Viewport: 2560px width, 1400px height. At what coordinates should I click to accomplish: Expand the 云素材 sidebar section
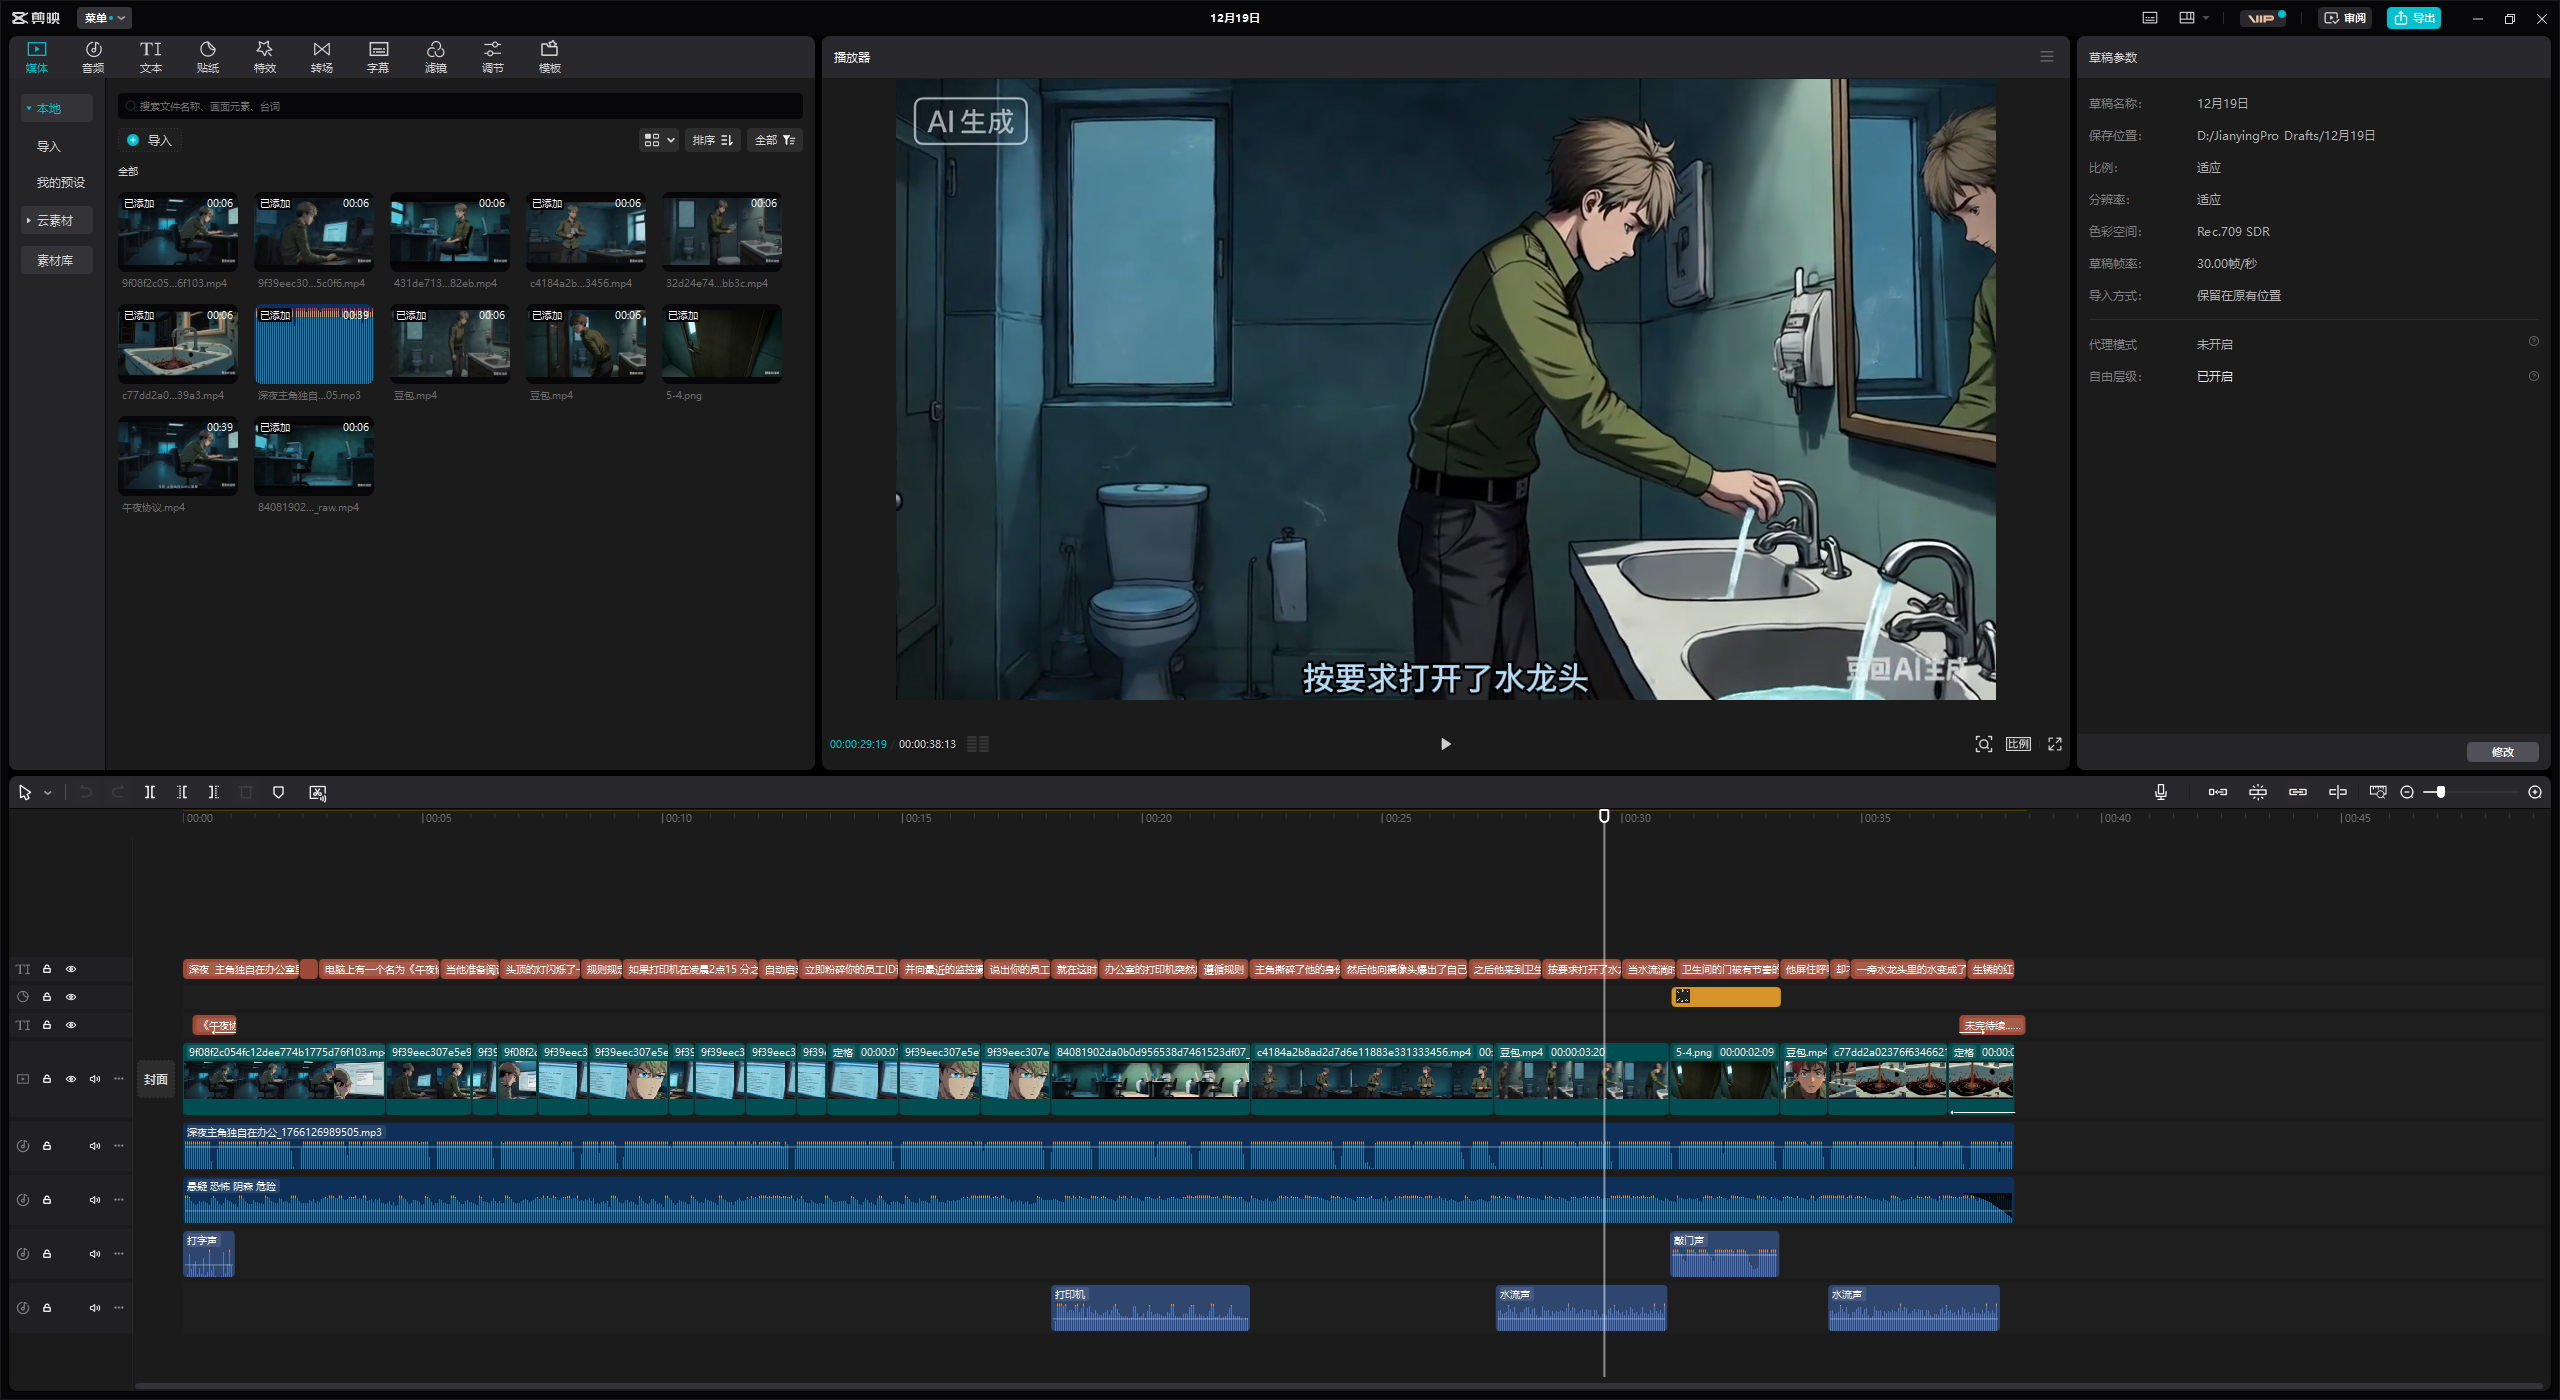[x=55, y=220]
